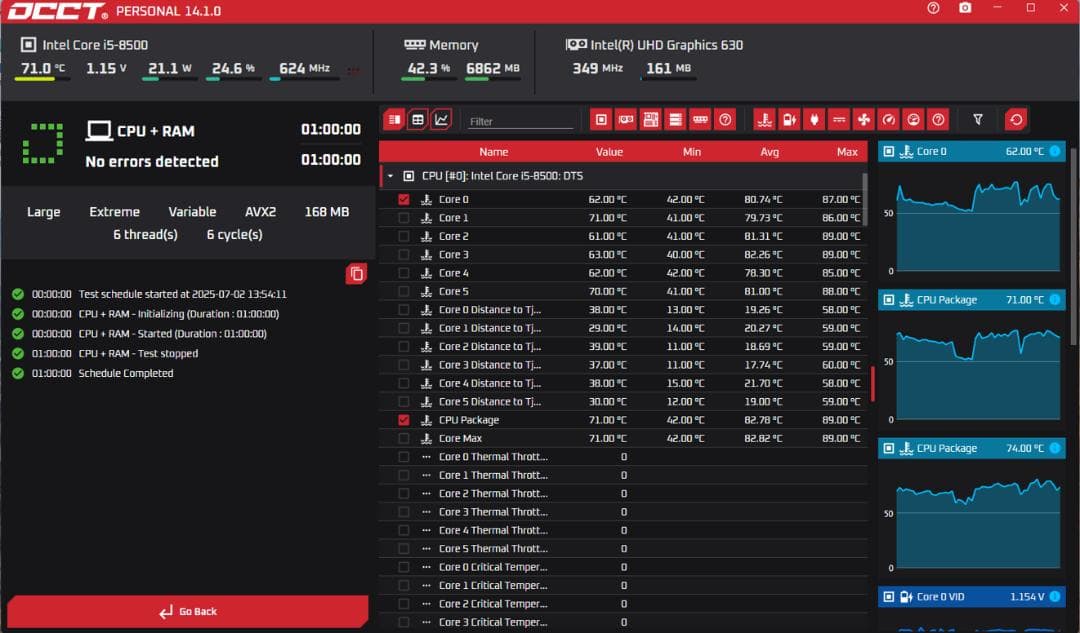1080x633 pixels.
Task: Click the CPU hardware filter icon
Action: [x=601, y=120]
